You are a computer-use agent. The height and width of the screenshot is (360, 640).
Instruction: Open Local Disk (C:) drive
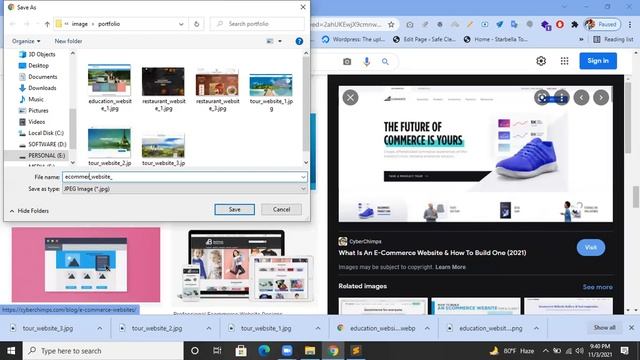click(41, 133)
